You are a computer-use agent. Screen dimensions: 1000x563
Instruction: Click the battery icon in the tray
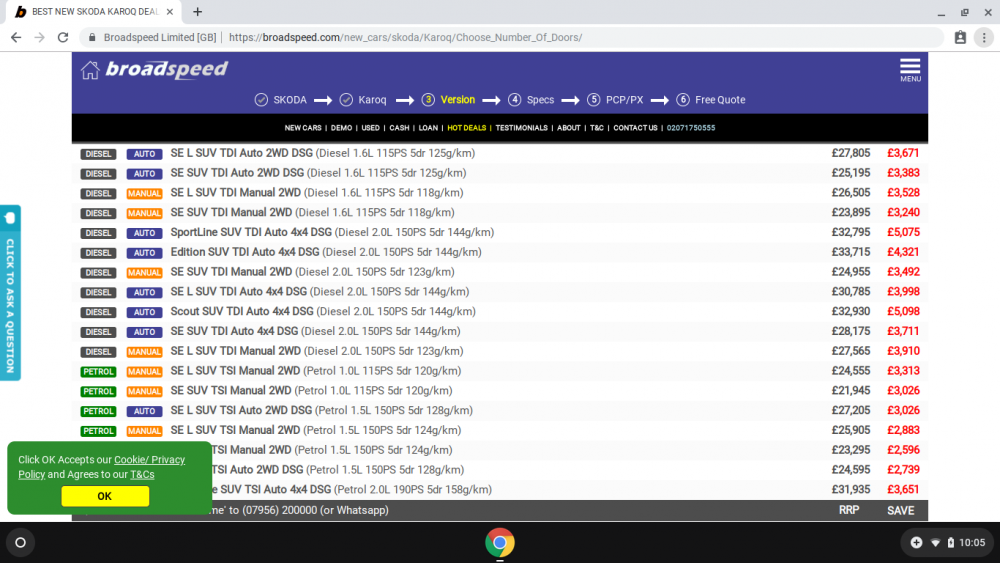[x=950, y=543]
